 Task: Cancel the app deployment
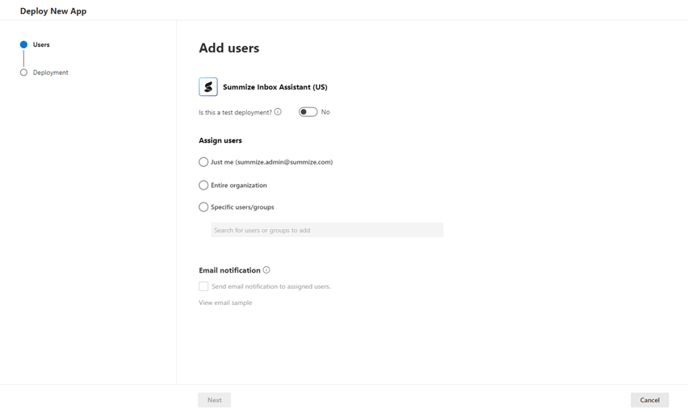pos(649,400)
